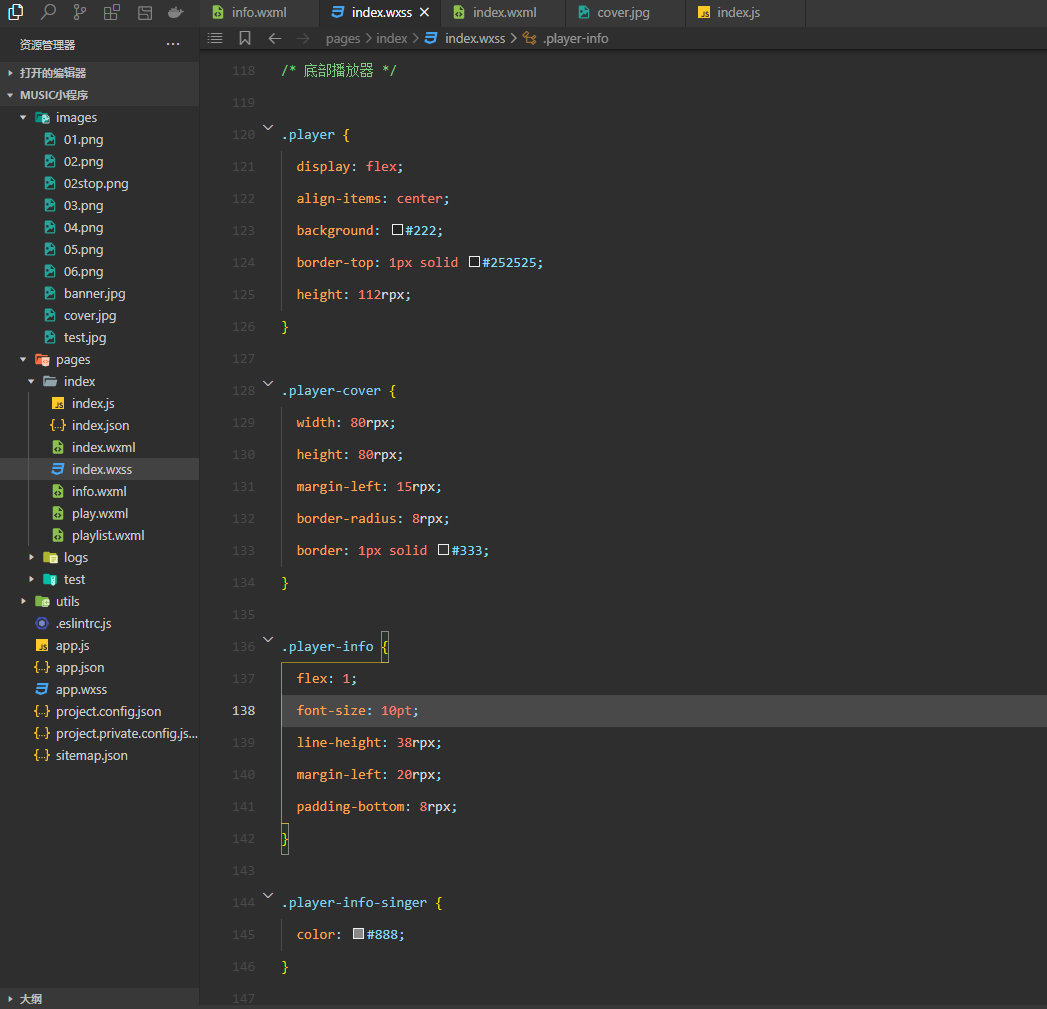The height and width of the screenshot is (1009, 1047).
Task: Switch to the cover.jpg tab
Action: coord(625,13)
